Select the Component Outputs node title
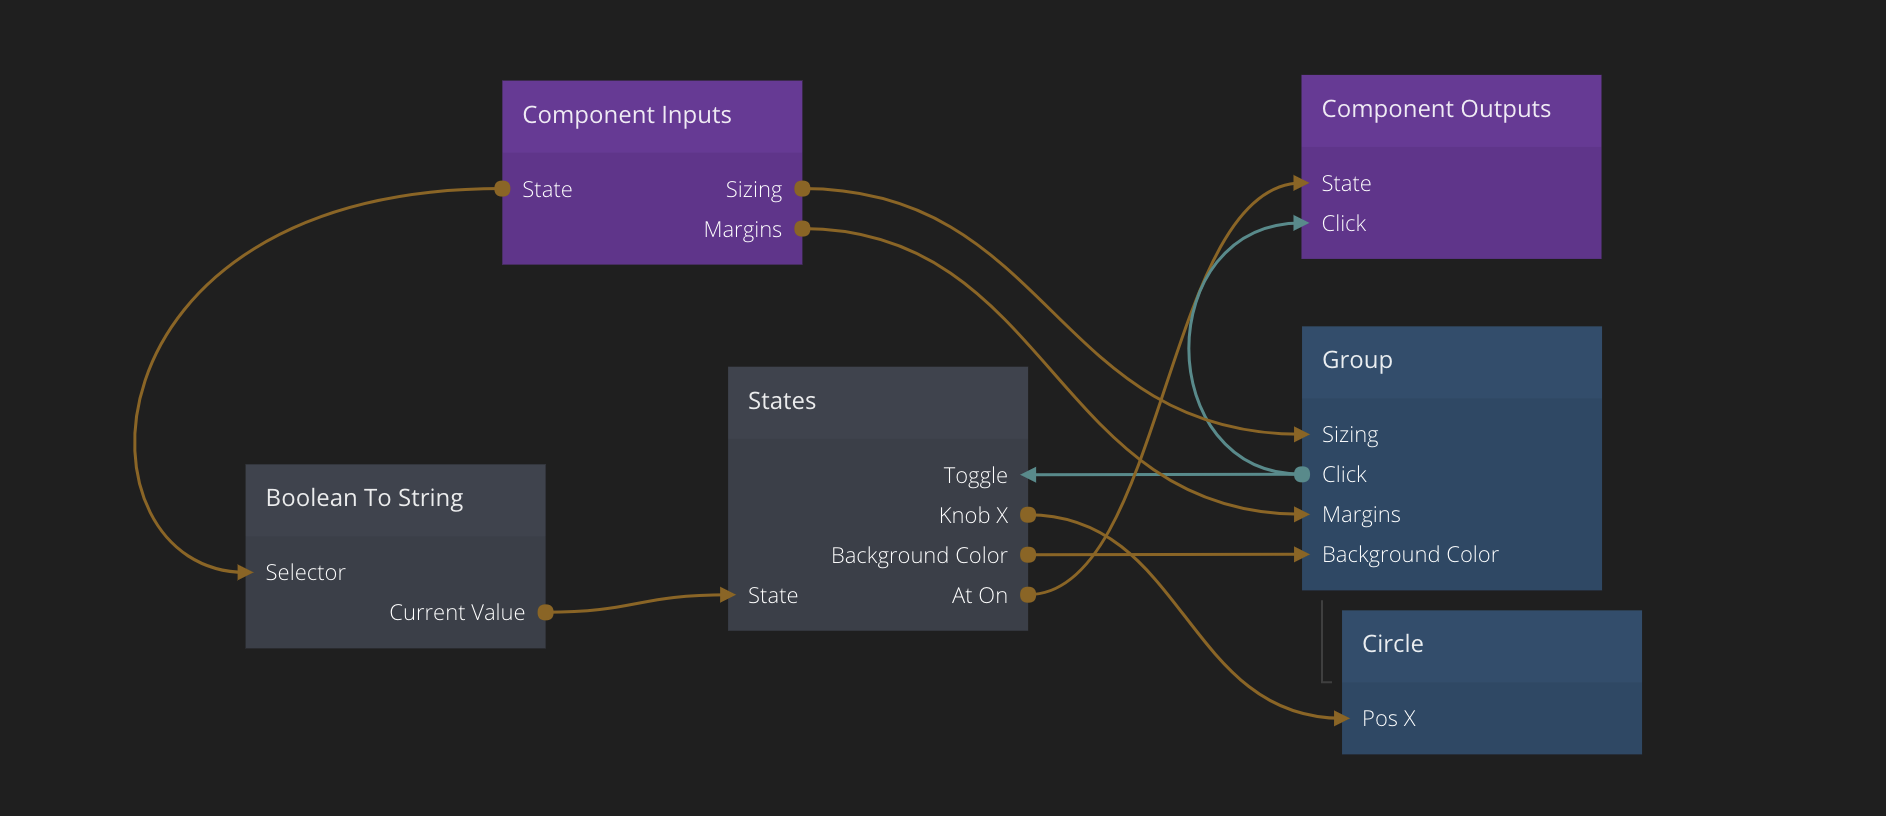 [x=1435, y=110]
